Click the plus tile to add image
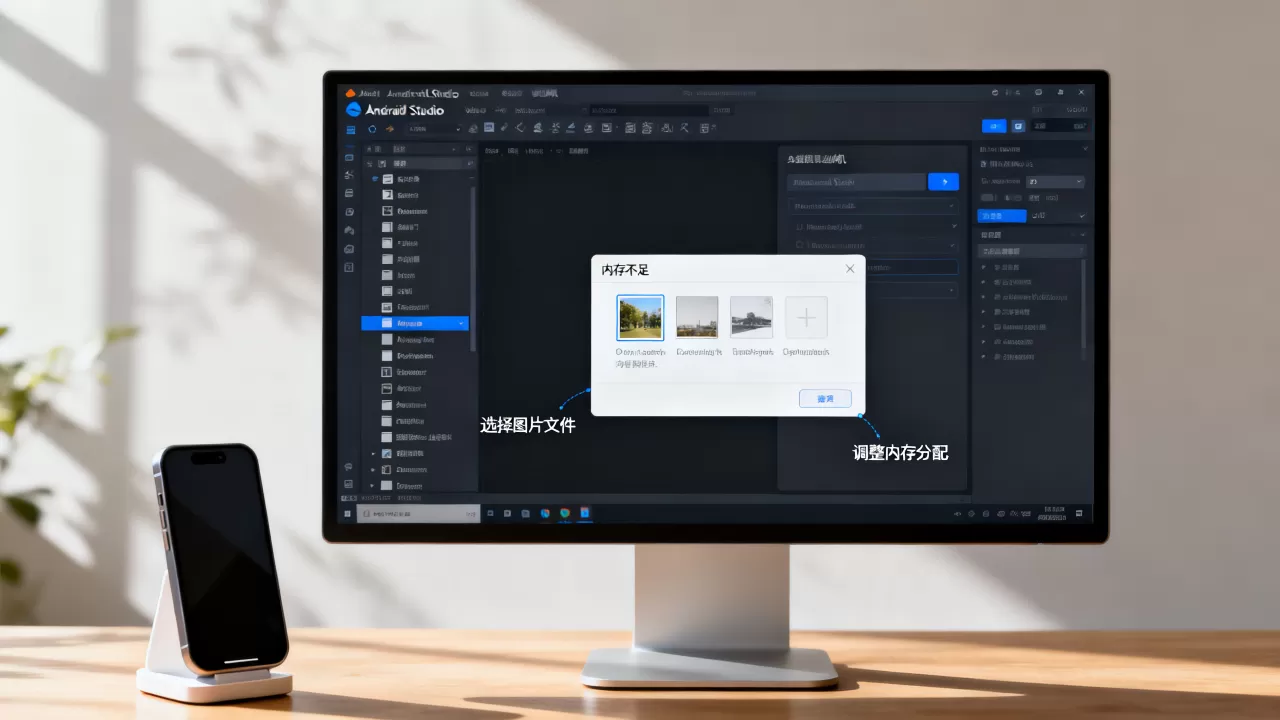 point(806,318)
